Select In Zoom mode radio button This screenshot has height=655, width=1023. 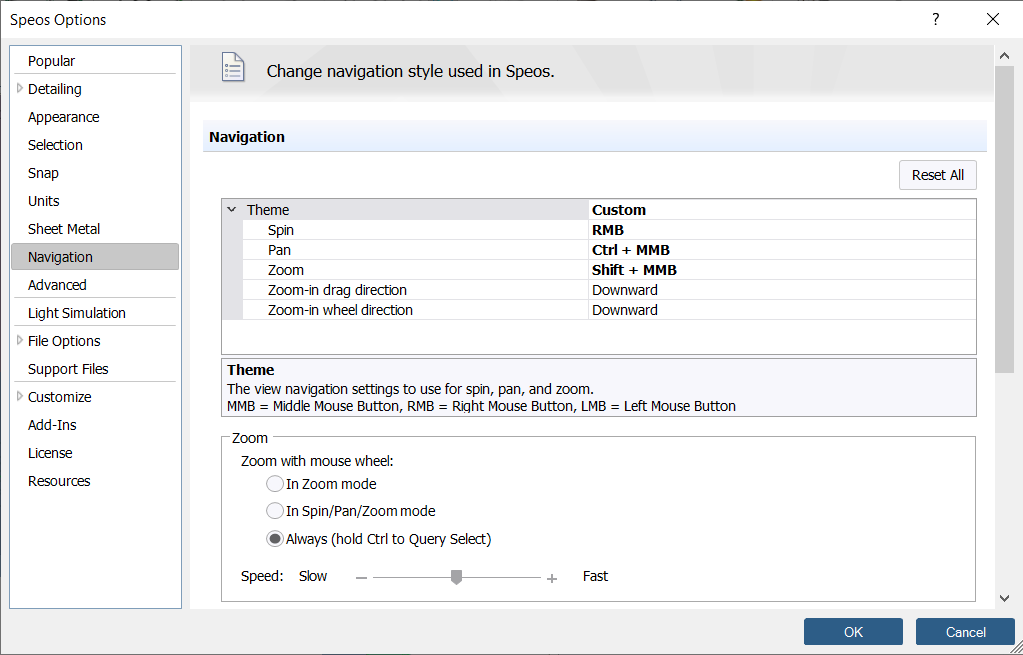(x=275, y=484)
